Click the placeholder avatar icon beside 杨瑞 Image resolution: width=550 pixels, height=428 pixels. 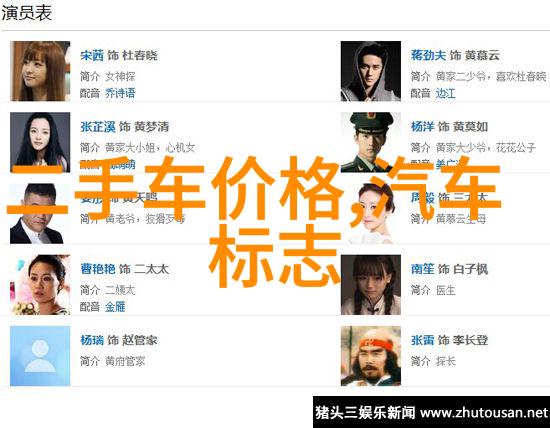click(x=40, y=356)
